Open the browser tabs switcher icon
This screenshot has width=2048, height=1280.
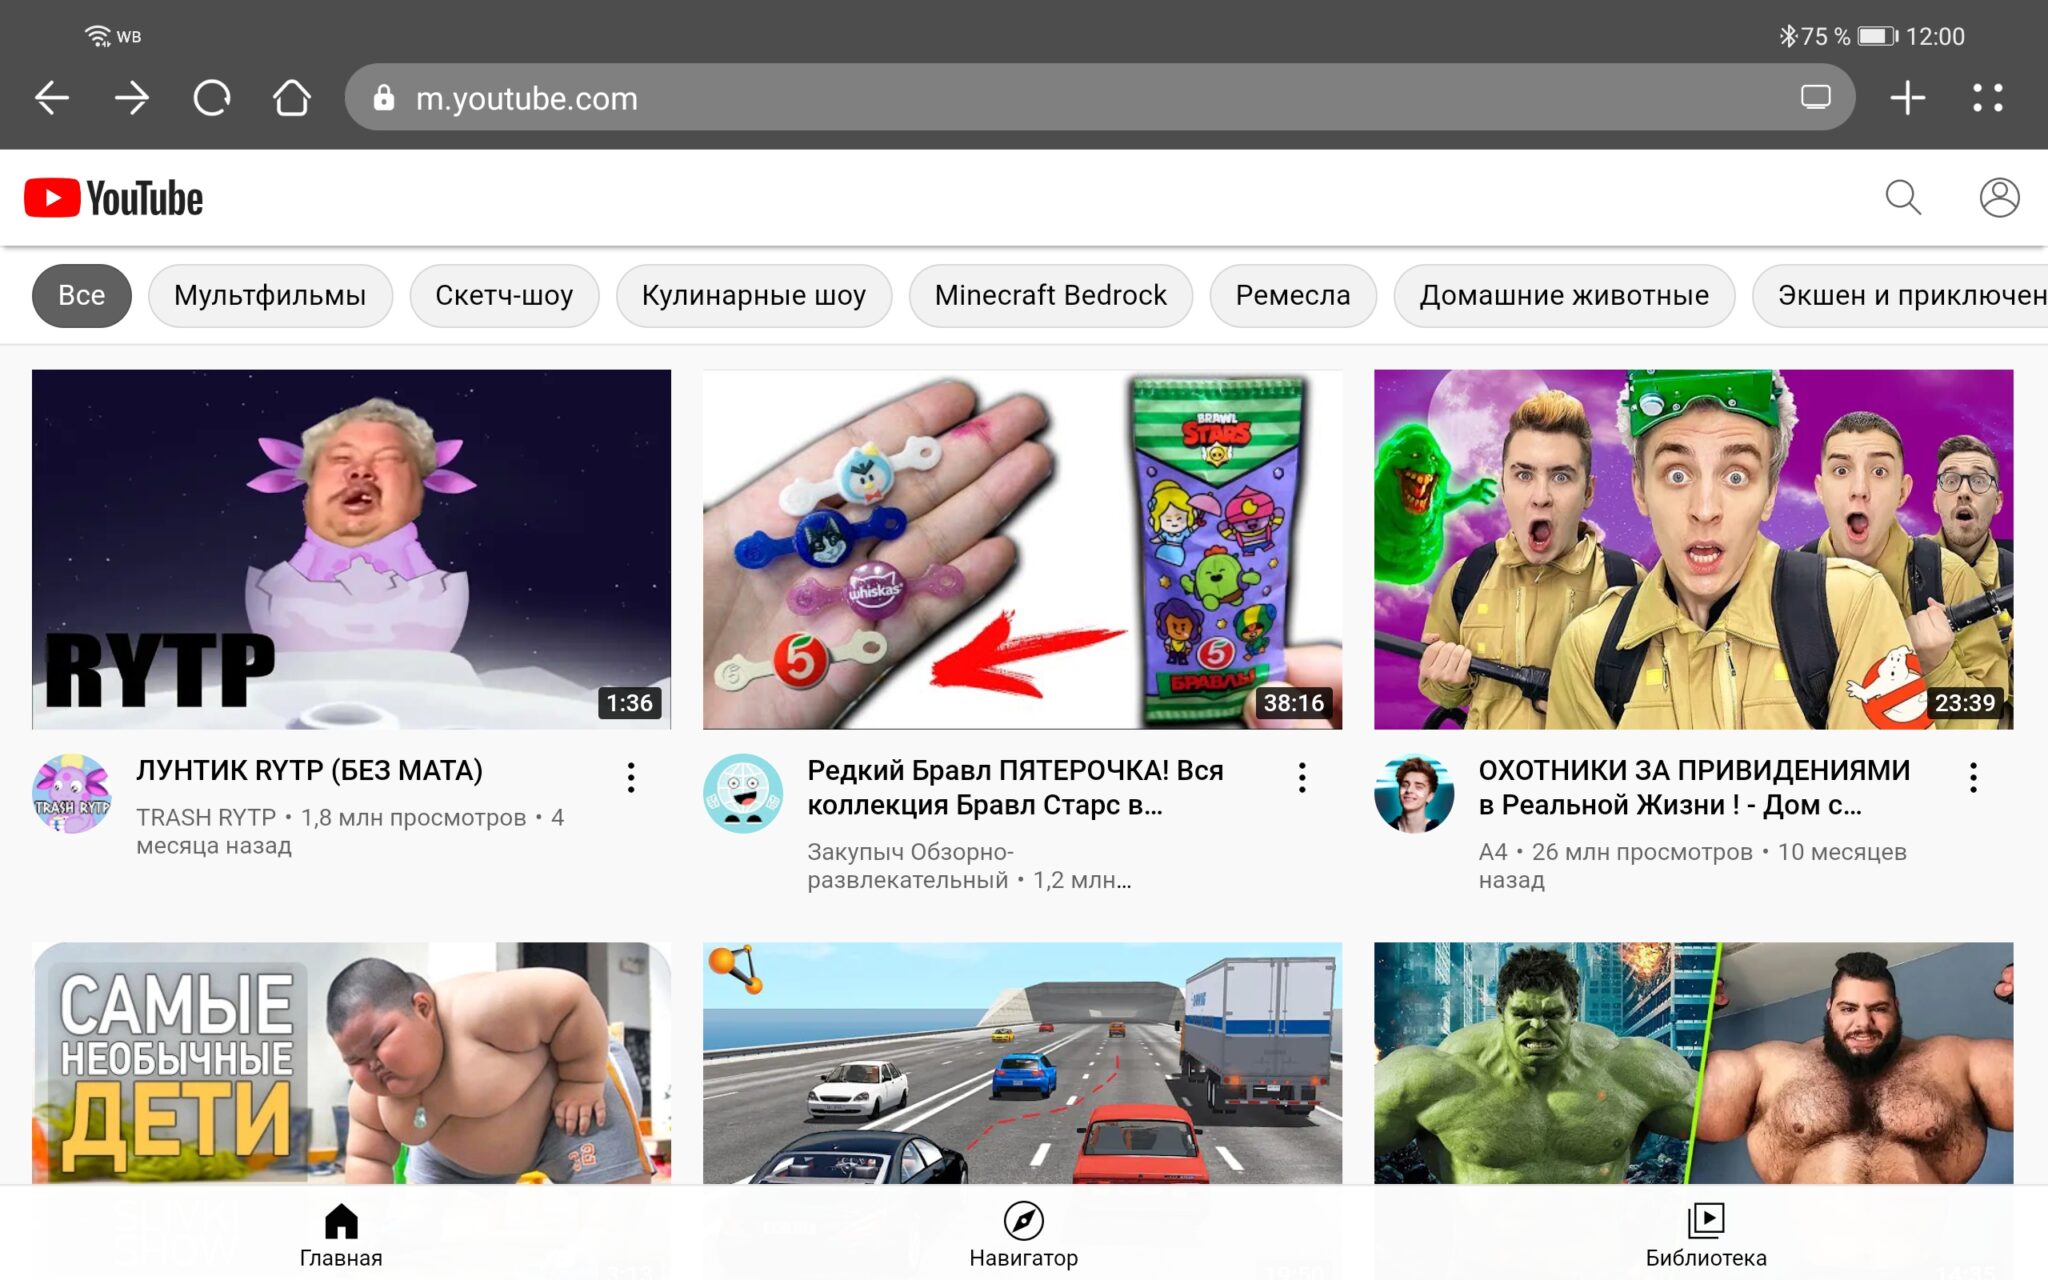click(x=1815, y=98)
